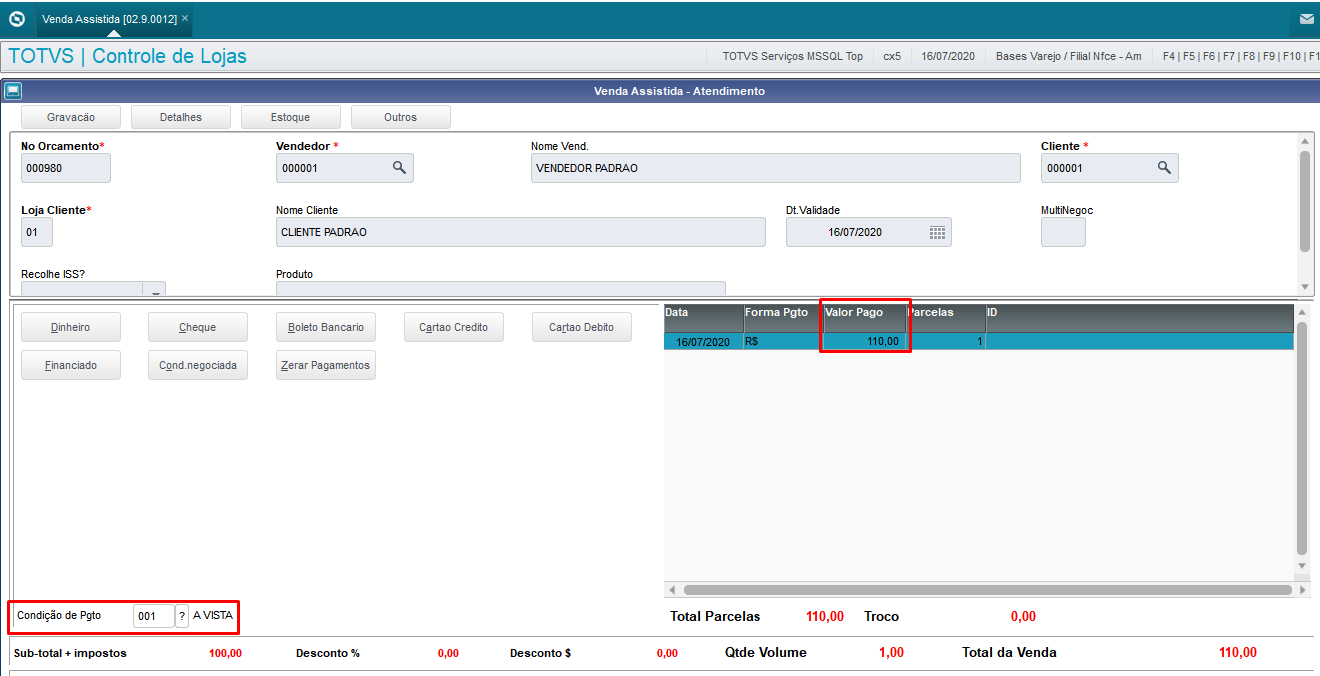Click the No Orcamento field 000980

(x=66, y=168)
